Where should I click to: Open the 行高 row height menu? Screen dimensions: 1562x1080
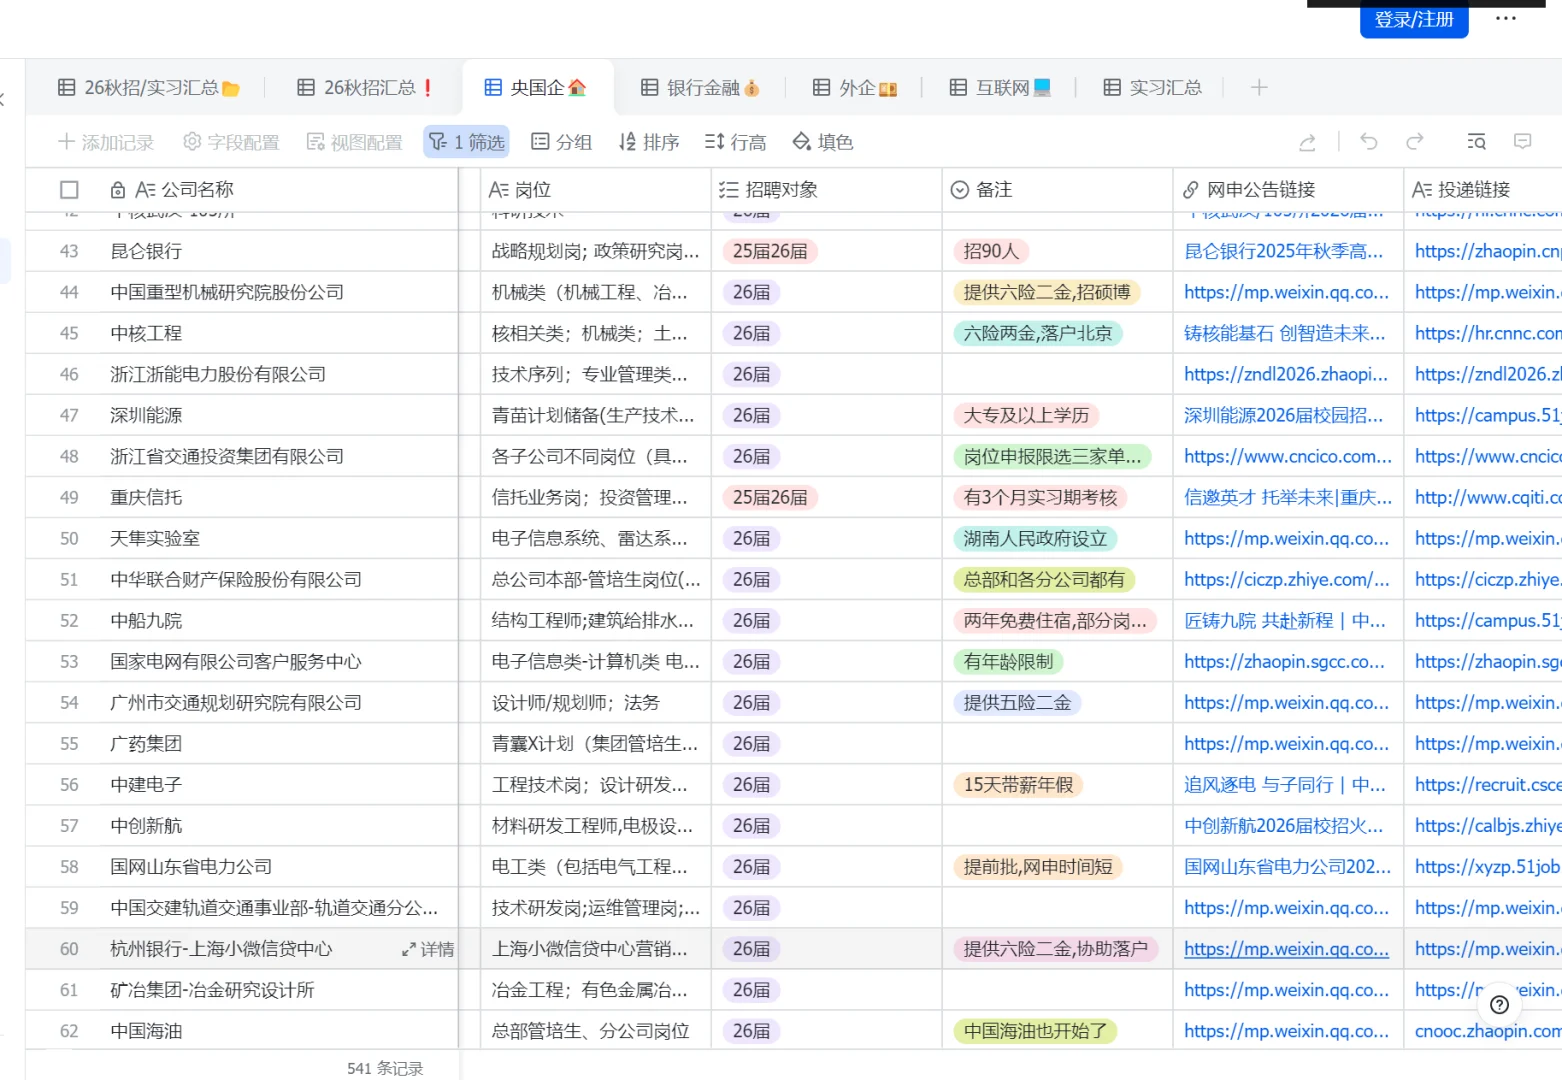[x=735, y=142]
